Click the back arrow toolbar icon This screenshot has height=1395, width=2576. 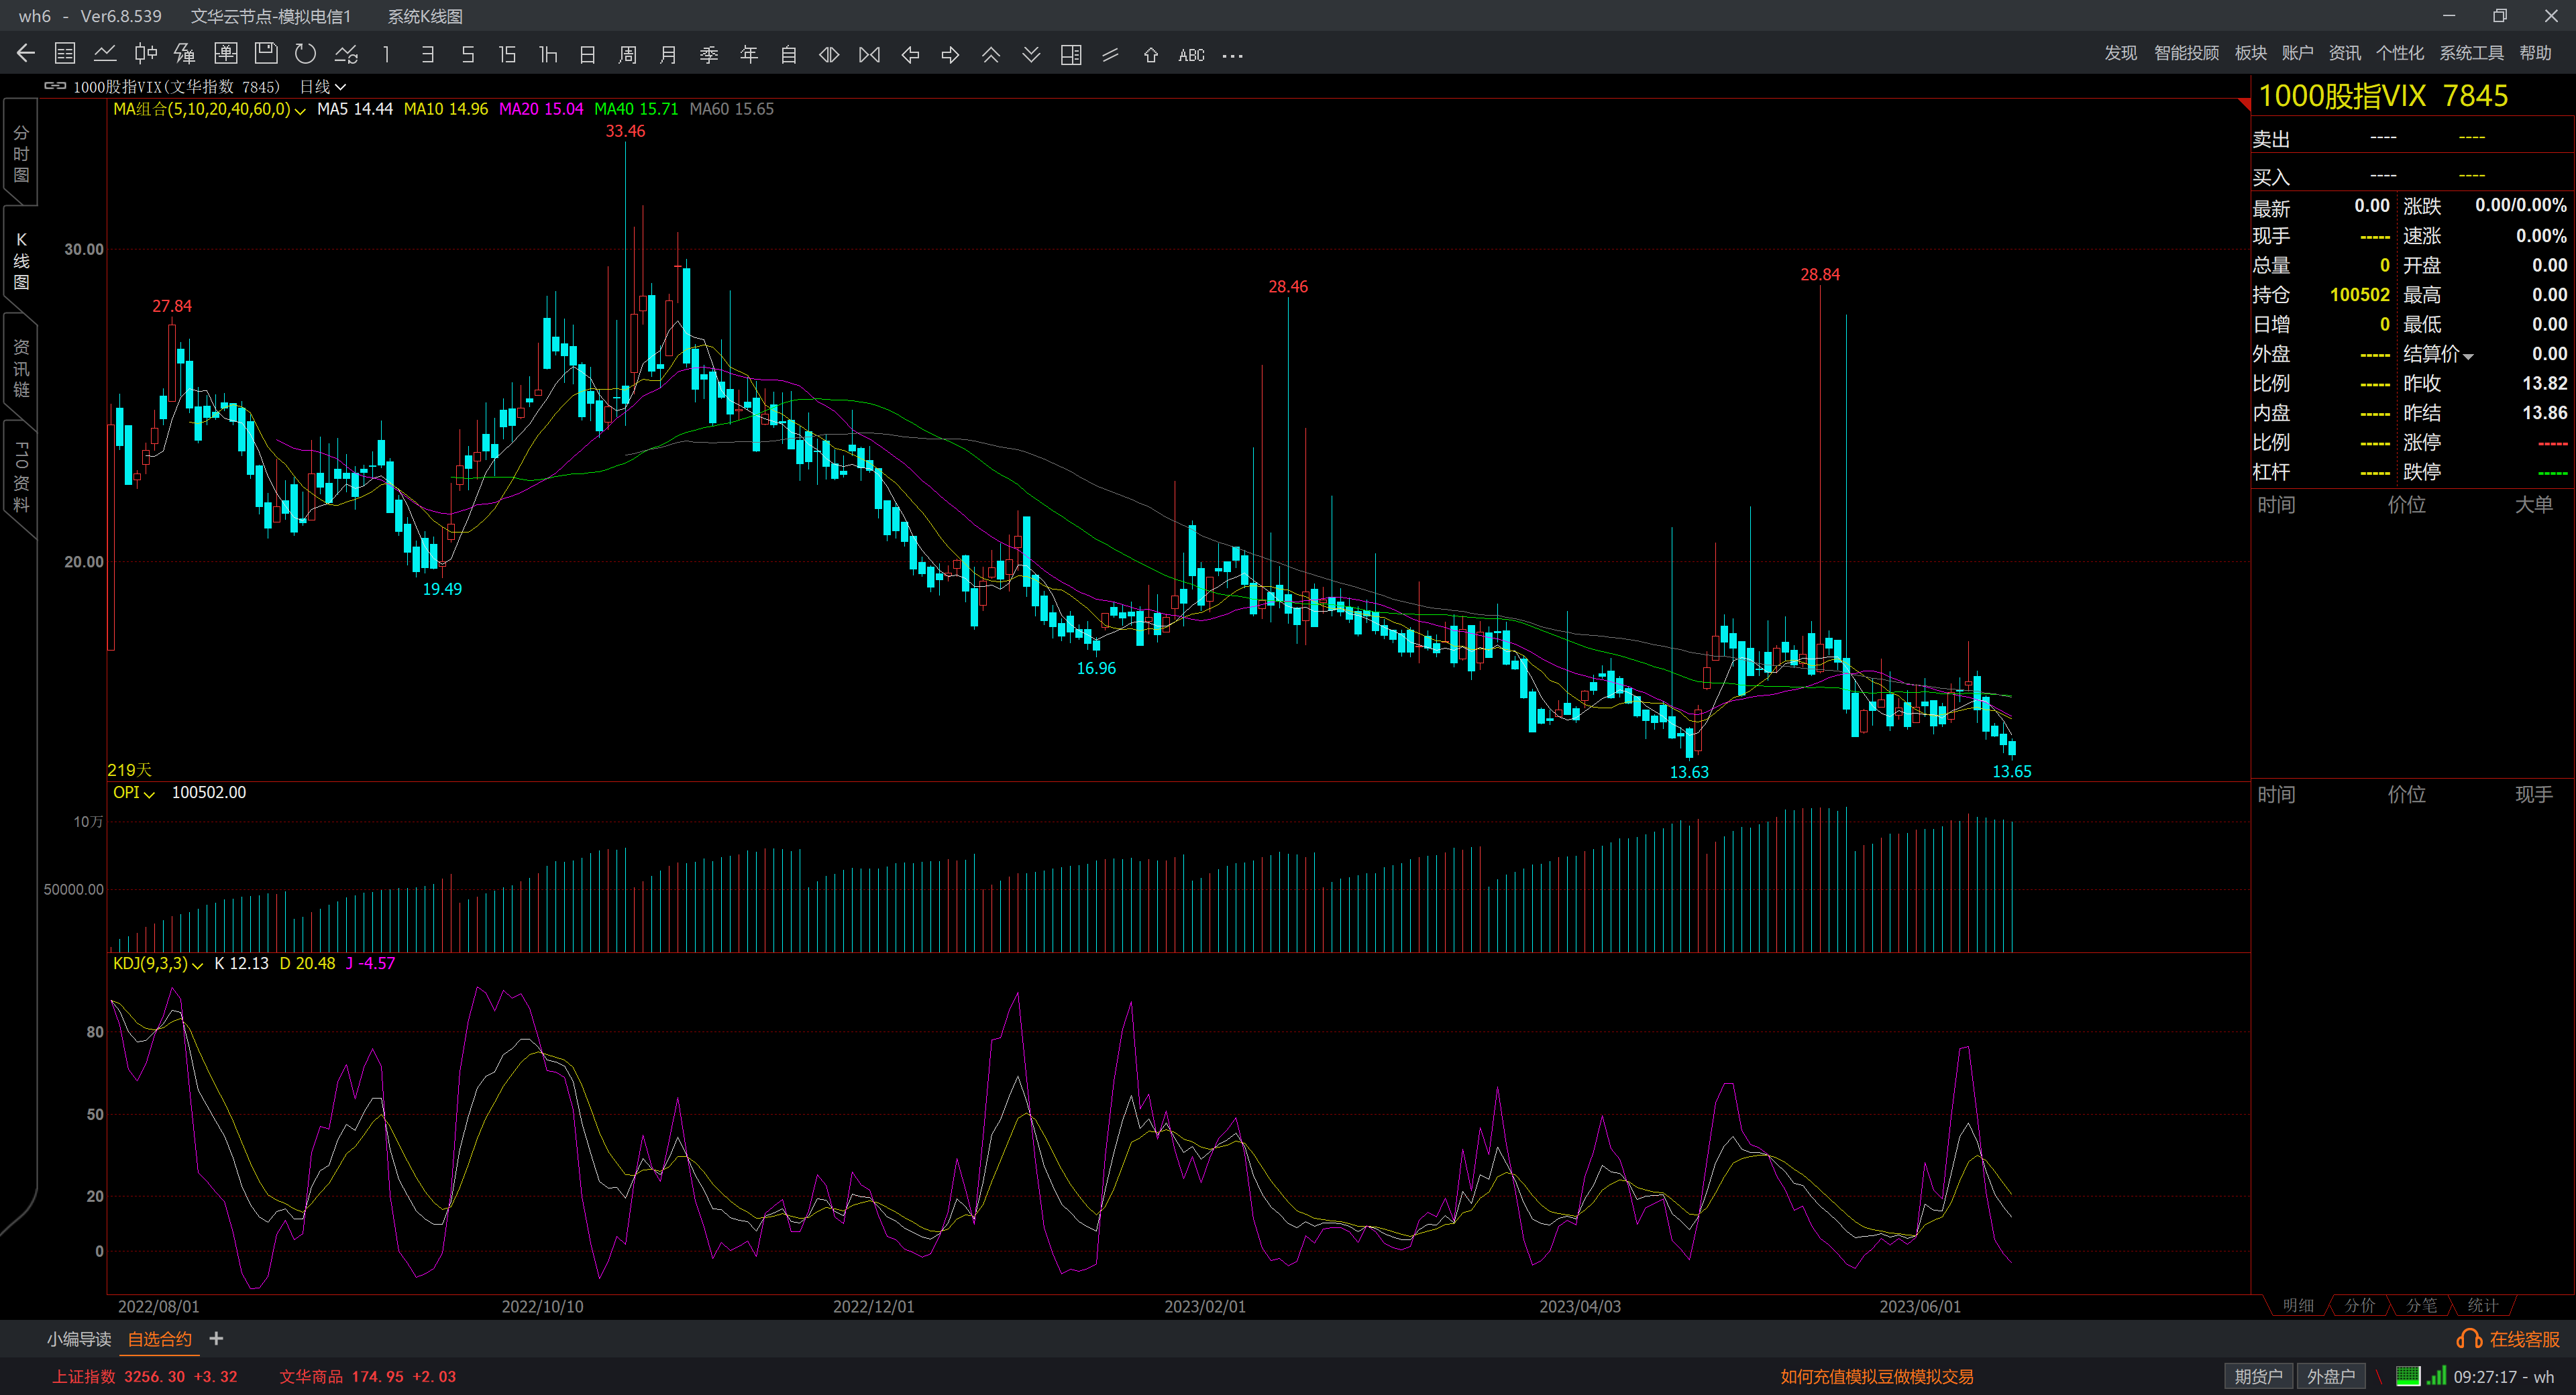pyautogui.click(x=26, y=54)
